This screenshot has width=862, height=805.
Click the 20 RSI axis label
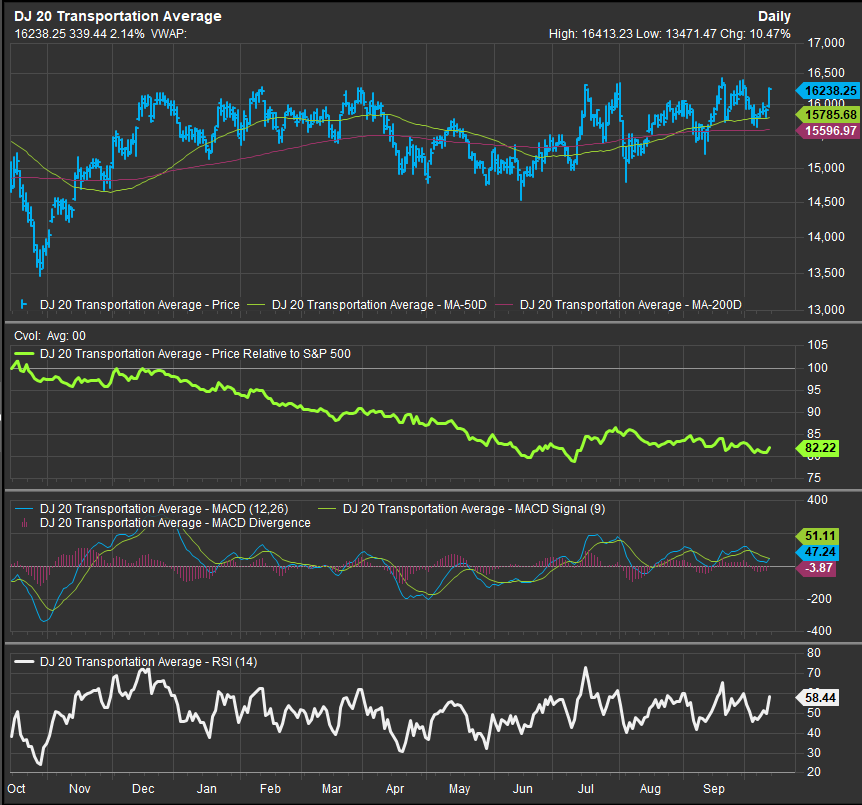click(814, 772)
